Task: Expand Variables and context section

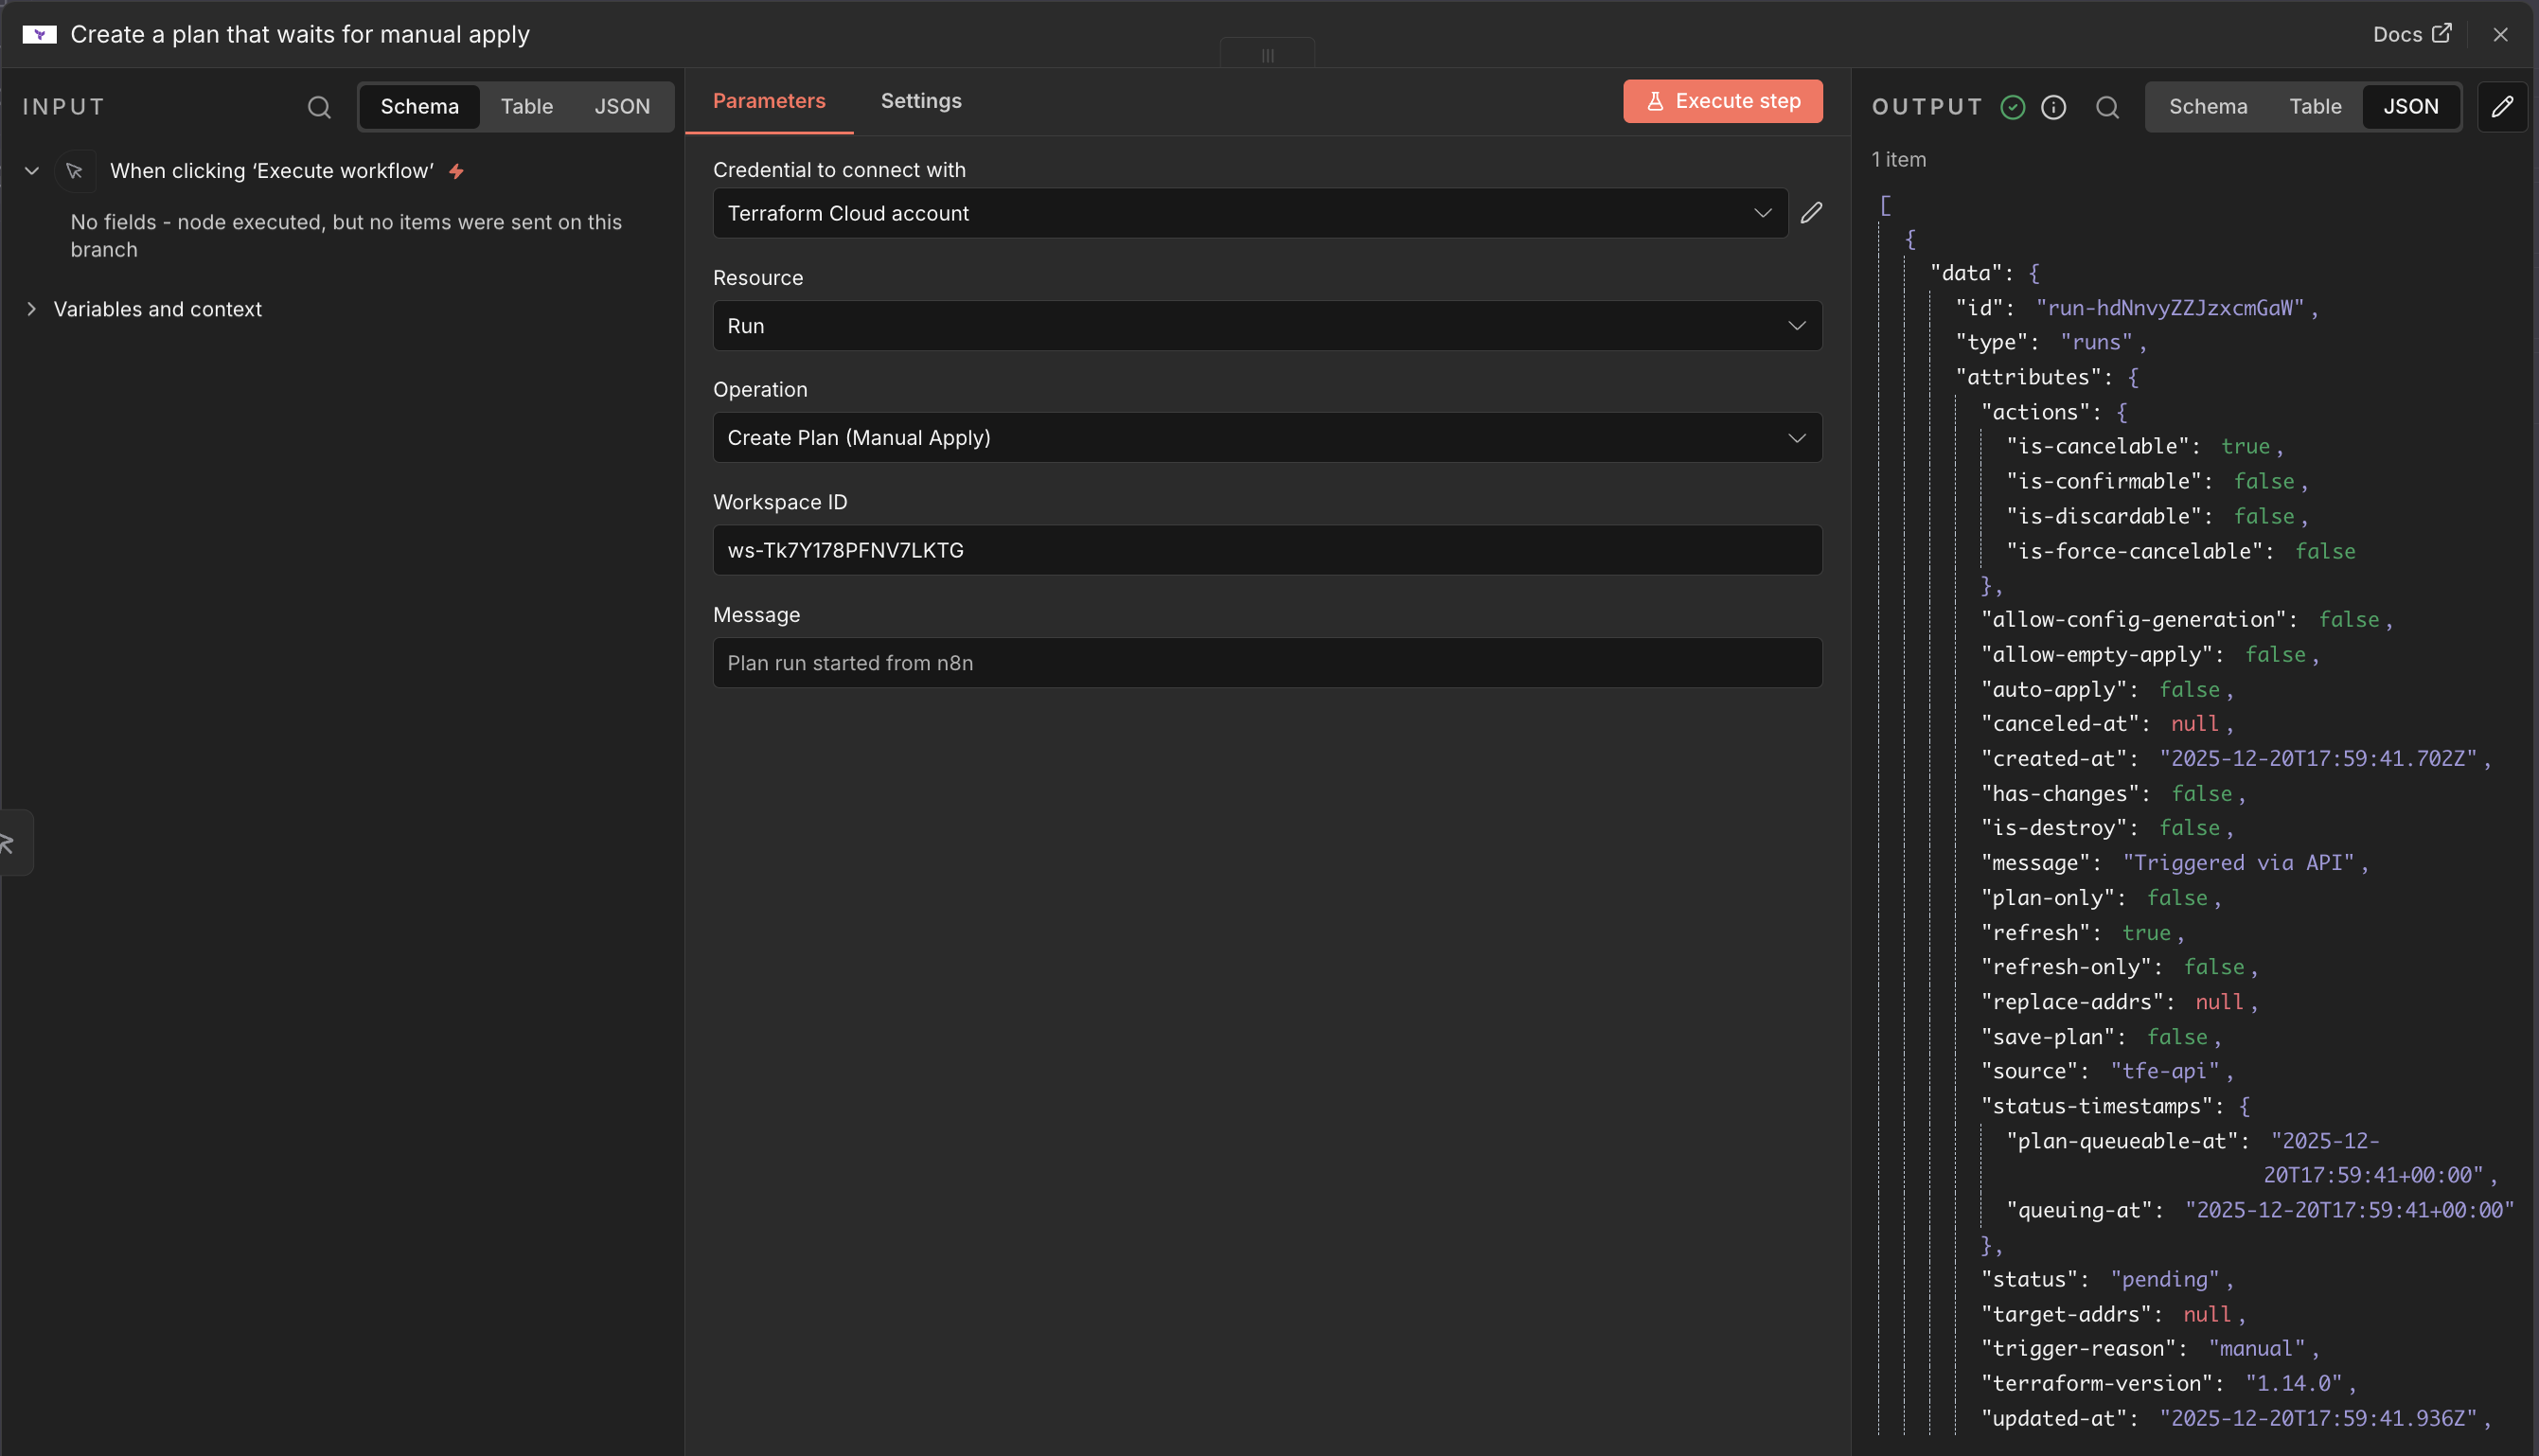Action: (32, 309)
